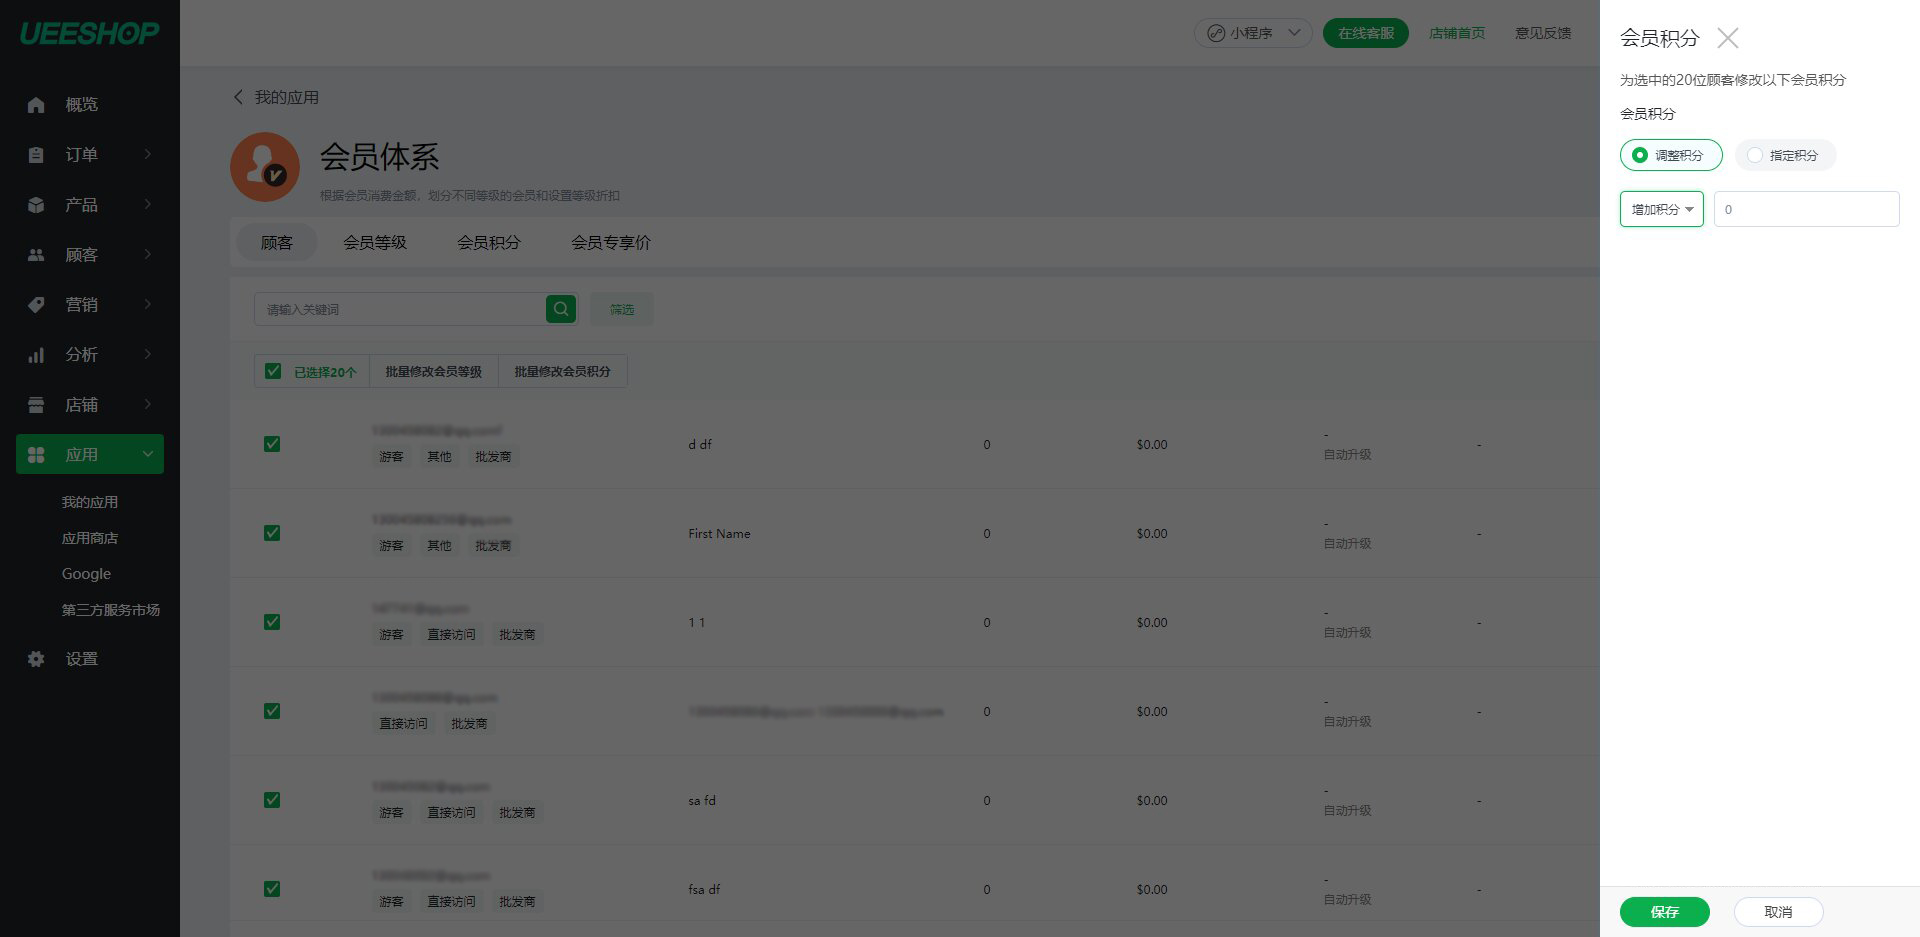Screen dimensions: 1920x937
Task: Select the 指定积分 radio option
Action: pyautogui.click(x=1755, y=155)
